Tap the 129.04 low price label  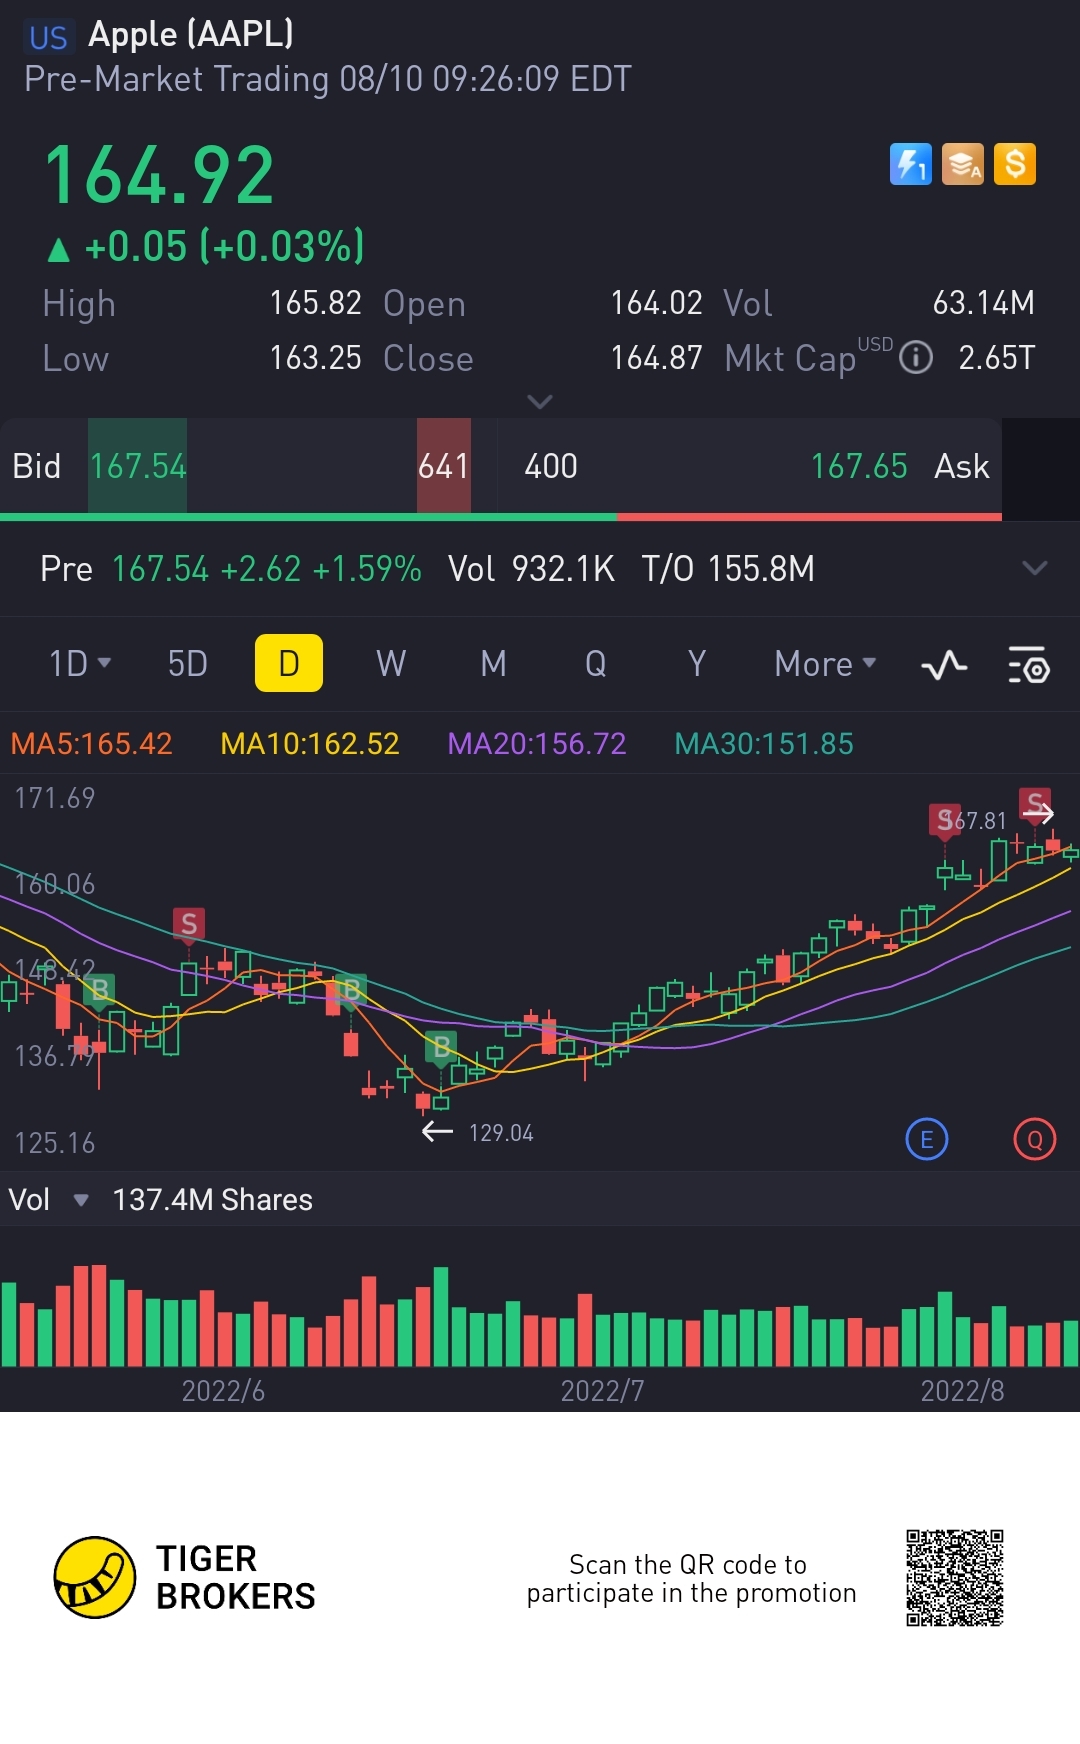501,1133
